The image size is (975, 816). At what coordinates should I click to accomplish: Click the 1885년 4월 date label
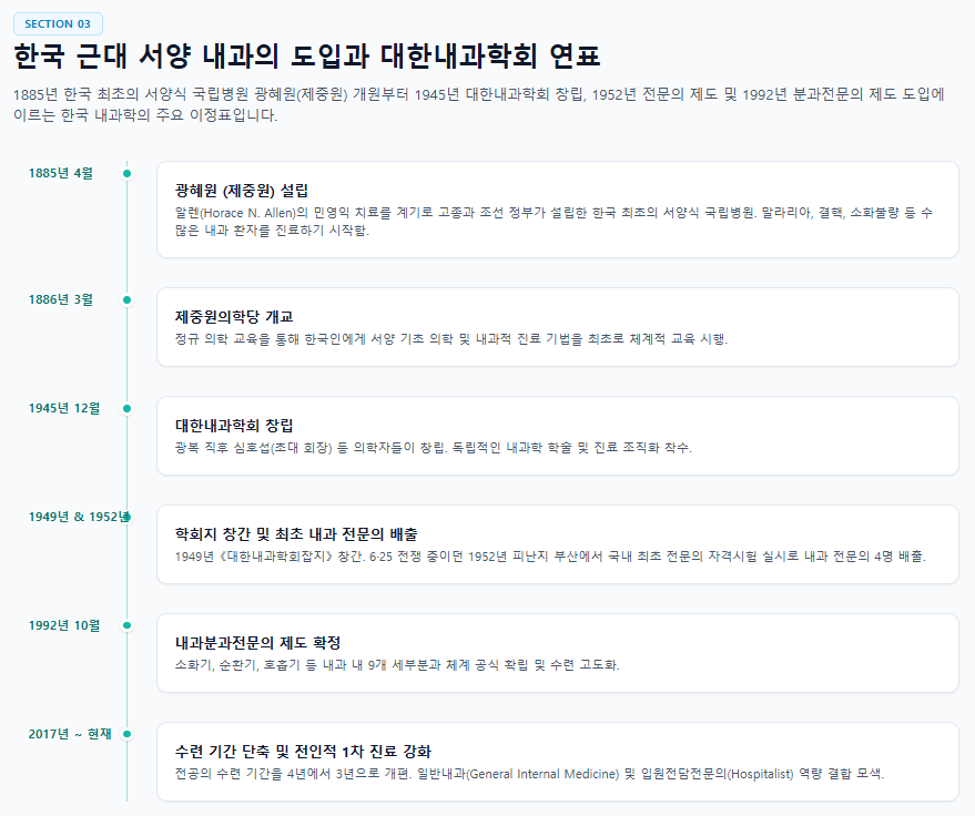(60, 174)
